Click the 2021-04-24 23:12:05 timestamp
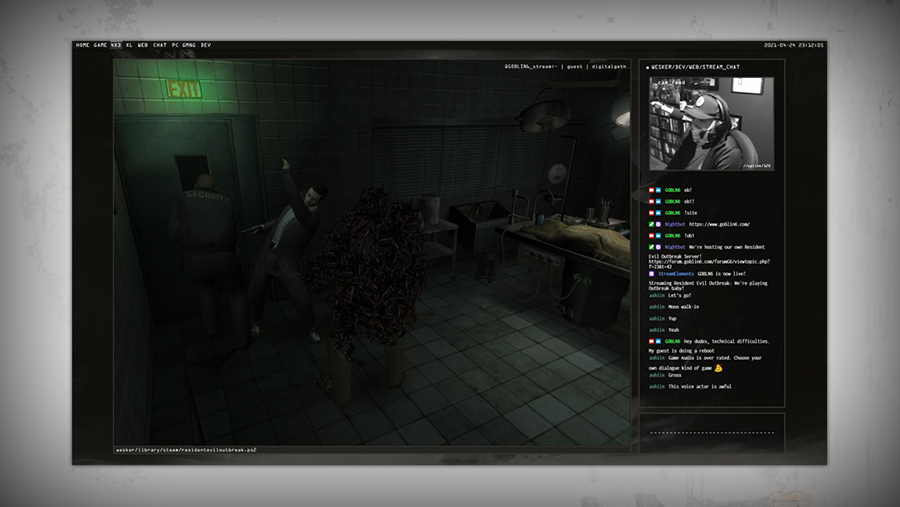This screenshot has width=900, height=507. pyautogui.click(x=793, y=45)
